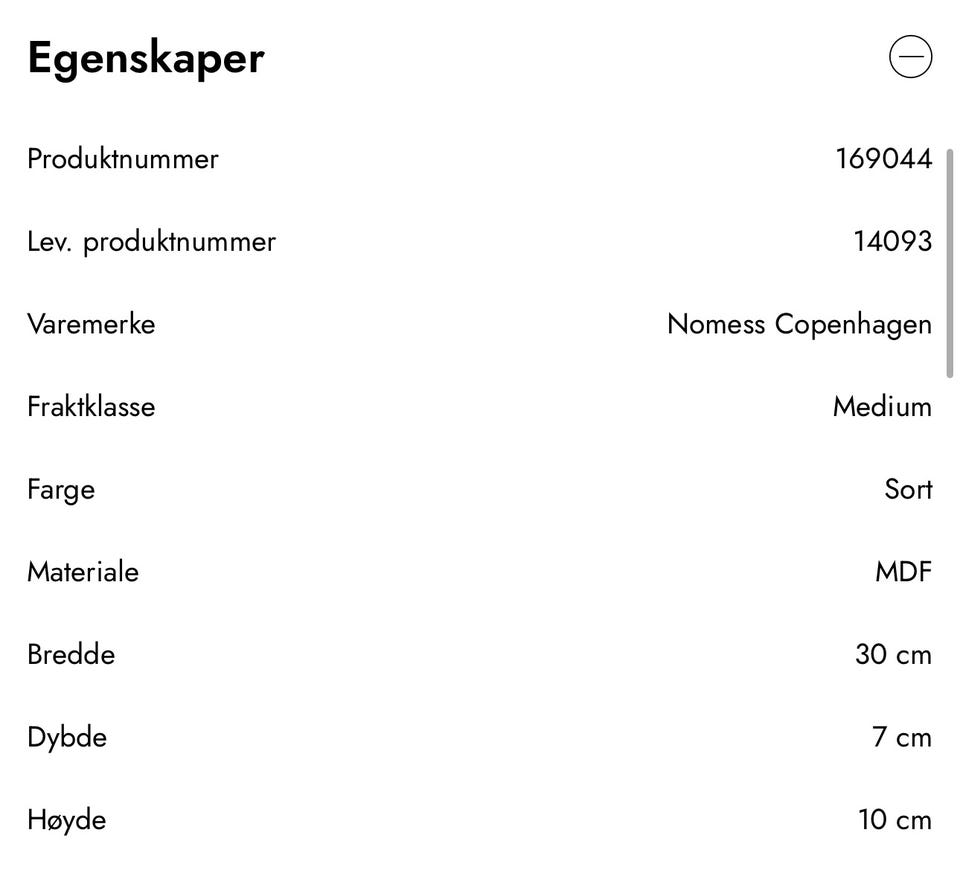Click the Bredde label
Viewport: 960px width, 882px height.
point(71,655)
